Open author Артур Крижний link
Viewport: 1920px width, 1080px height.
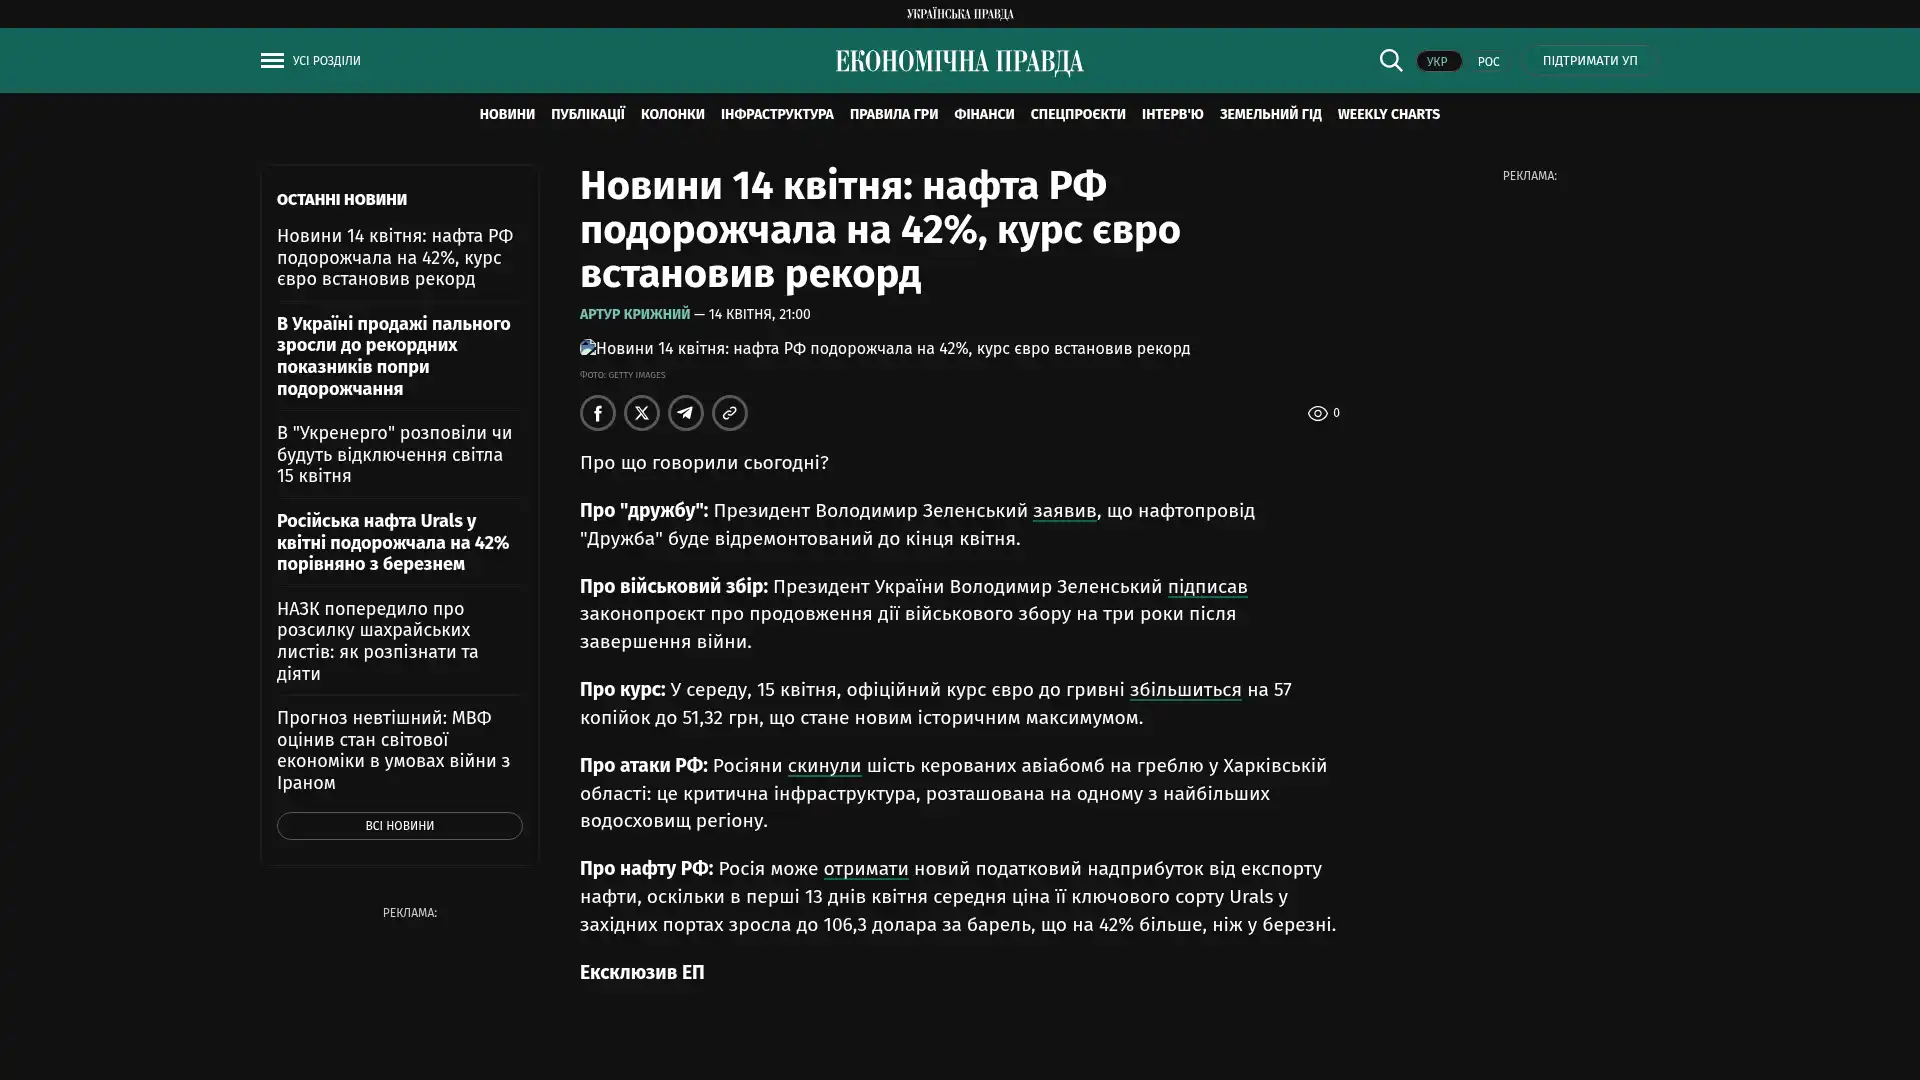point(634,314)
